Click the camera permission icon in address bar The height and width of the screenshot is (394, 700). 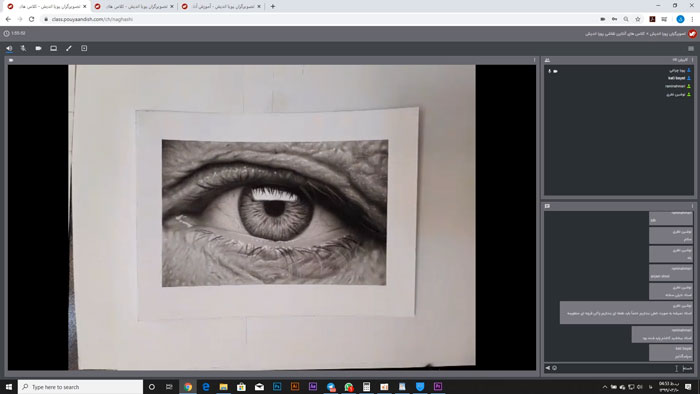tap(603, 19)
